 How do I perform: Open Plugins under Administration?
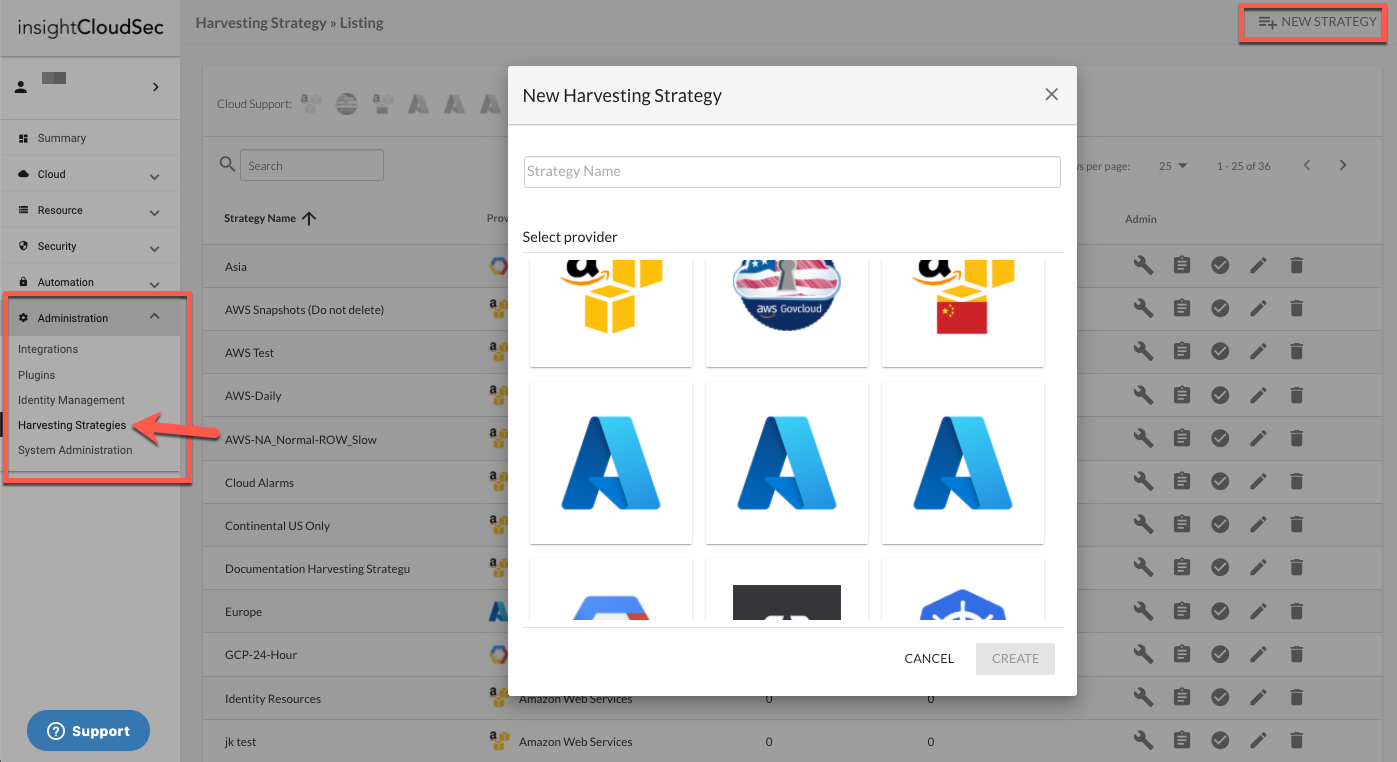click(x=37, y=375)
